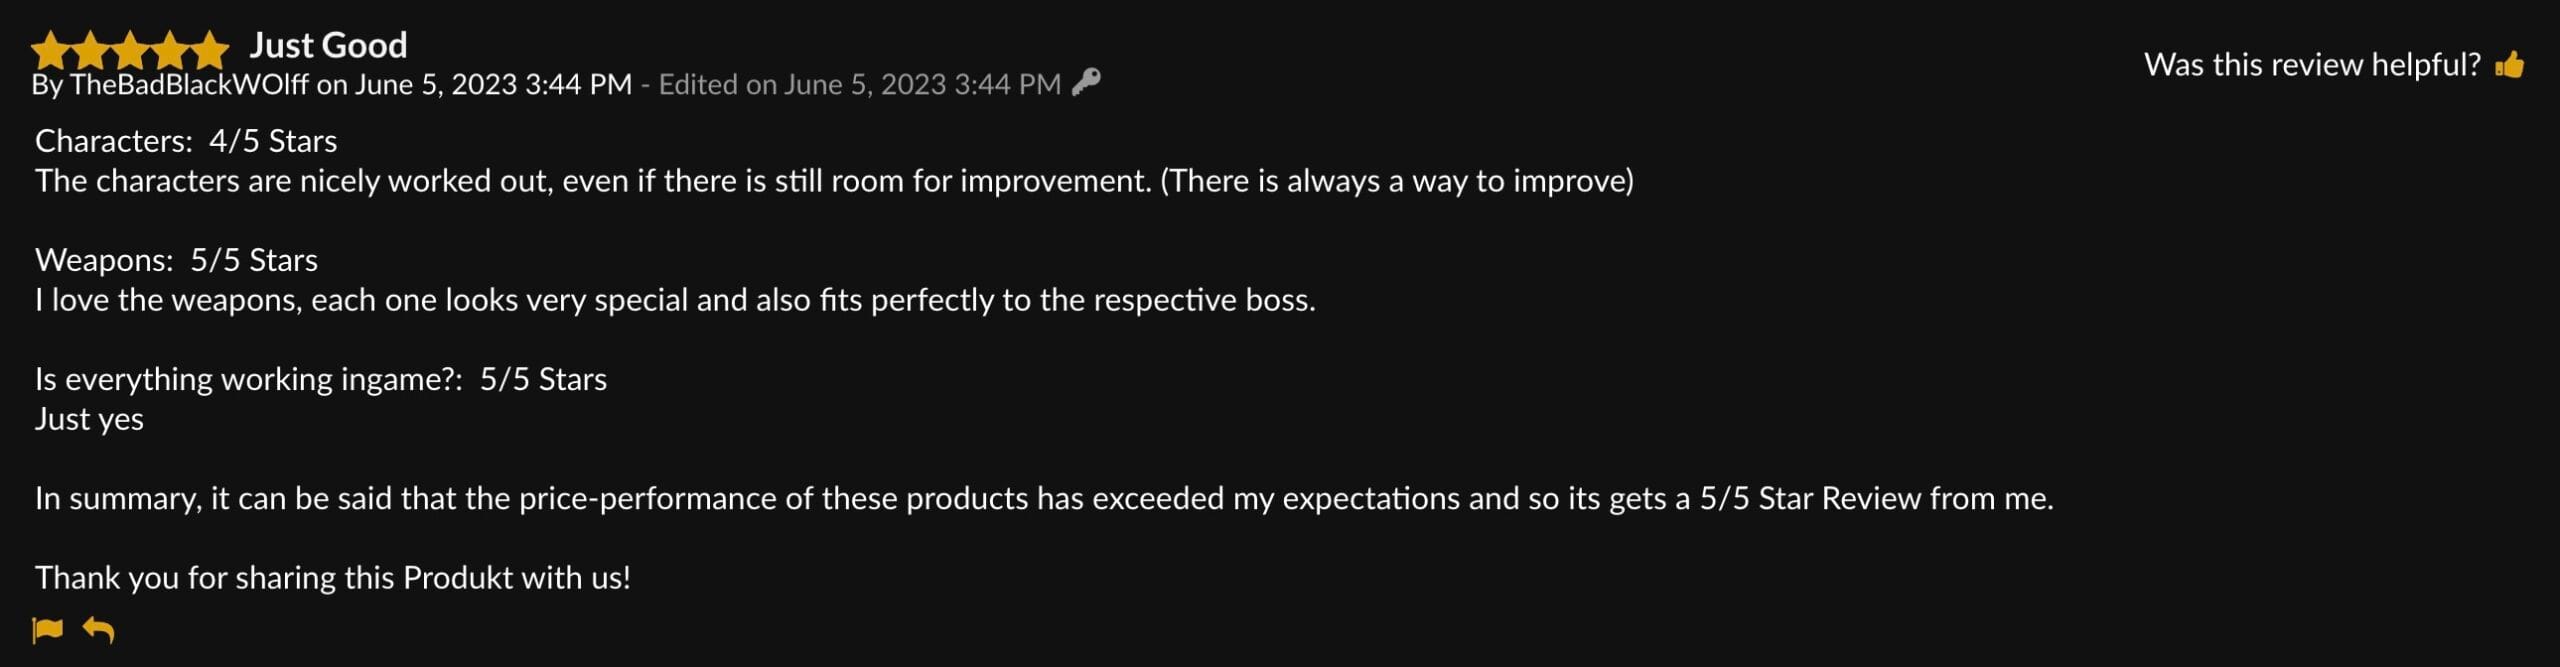Click the key icon after the edit timestamp
The image size is (2560, 667).
tap(1090, 84)
